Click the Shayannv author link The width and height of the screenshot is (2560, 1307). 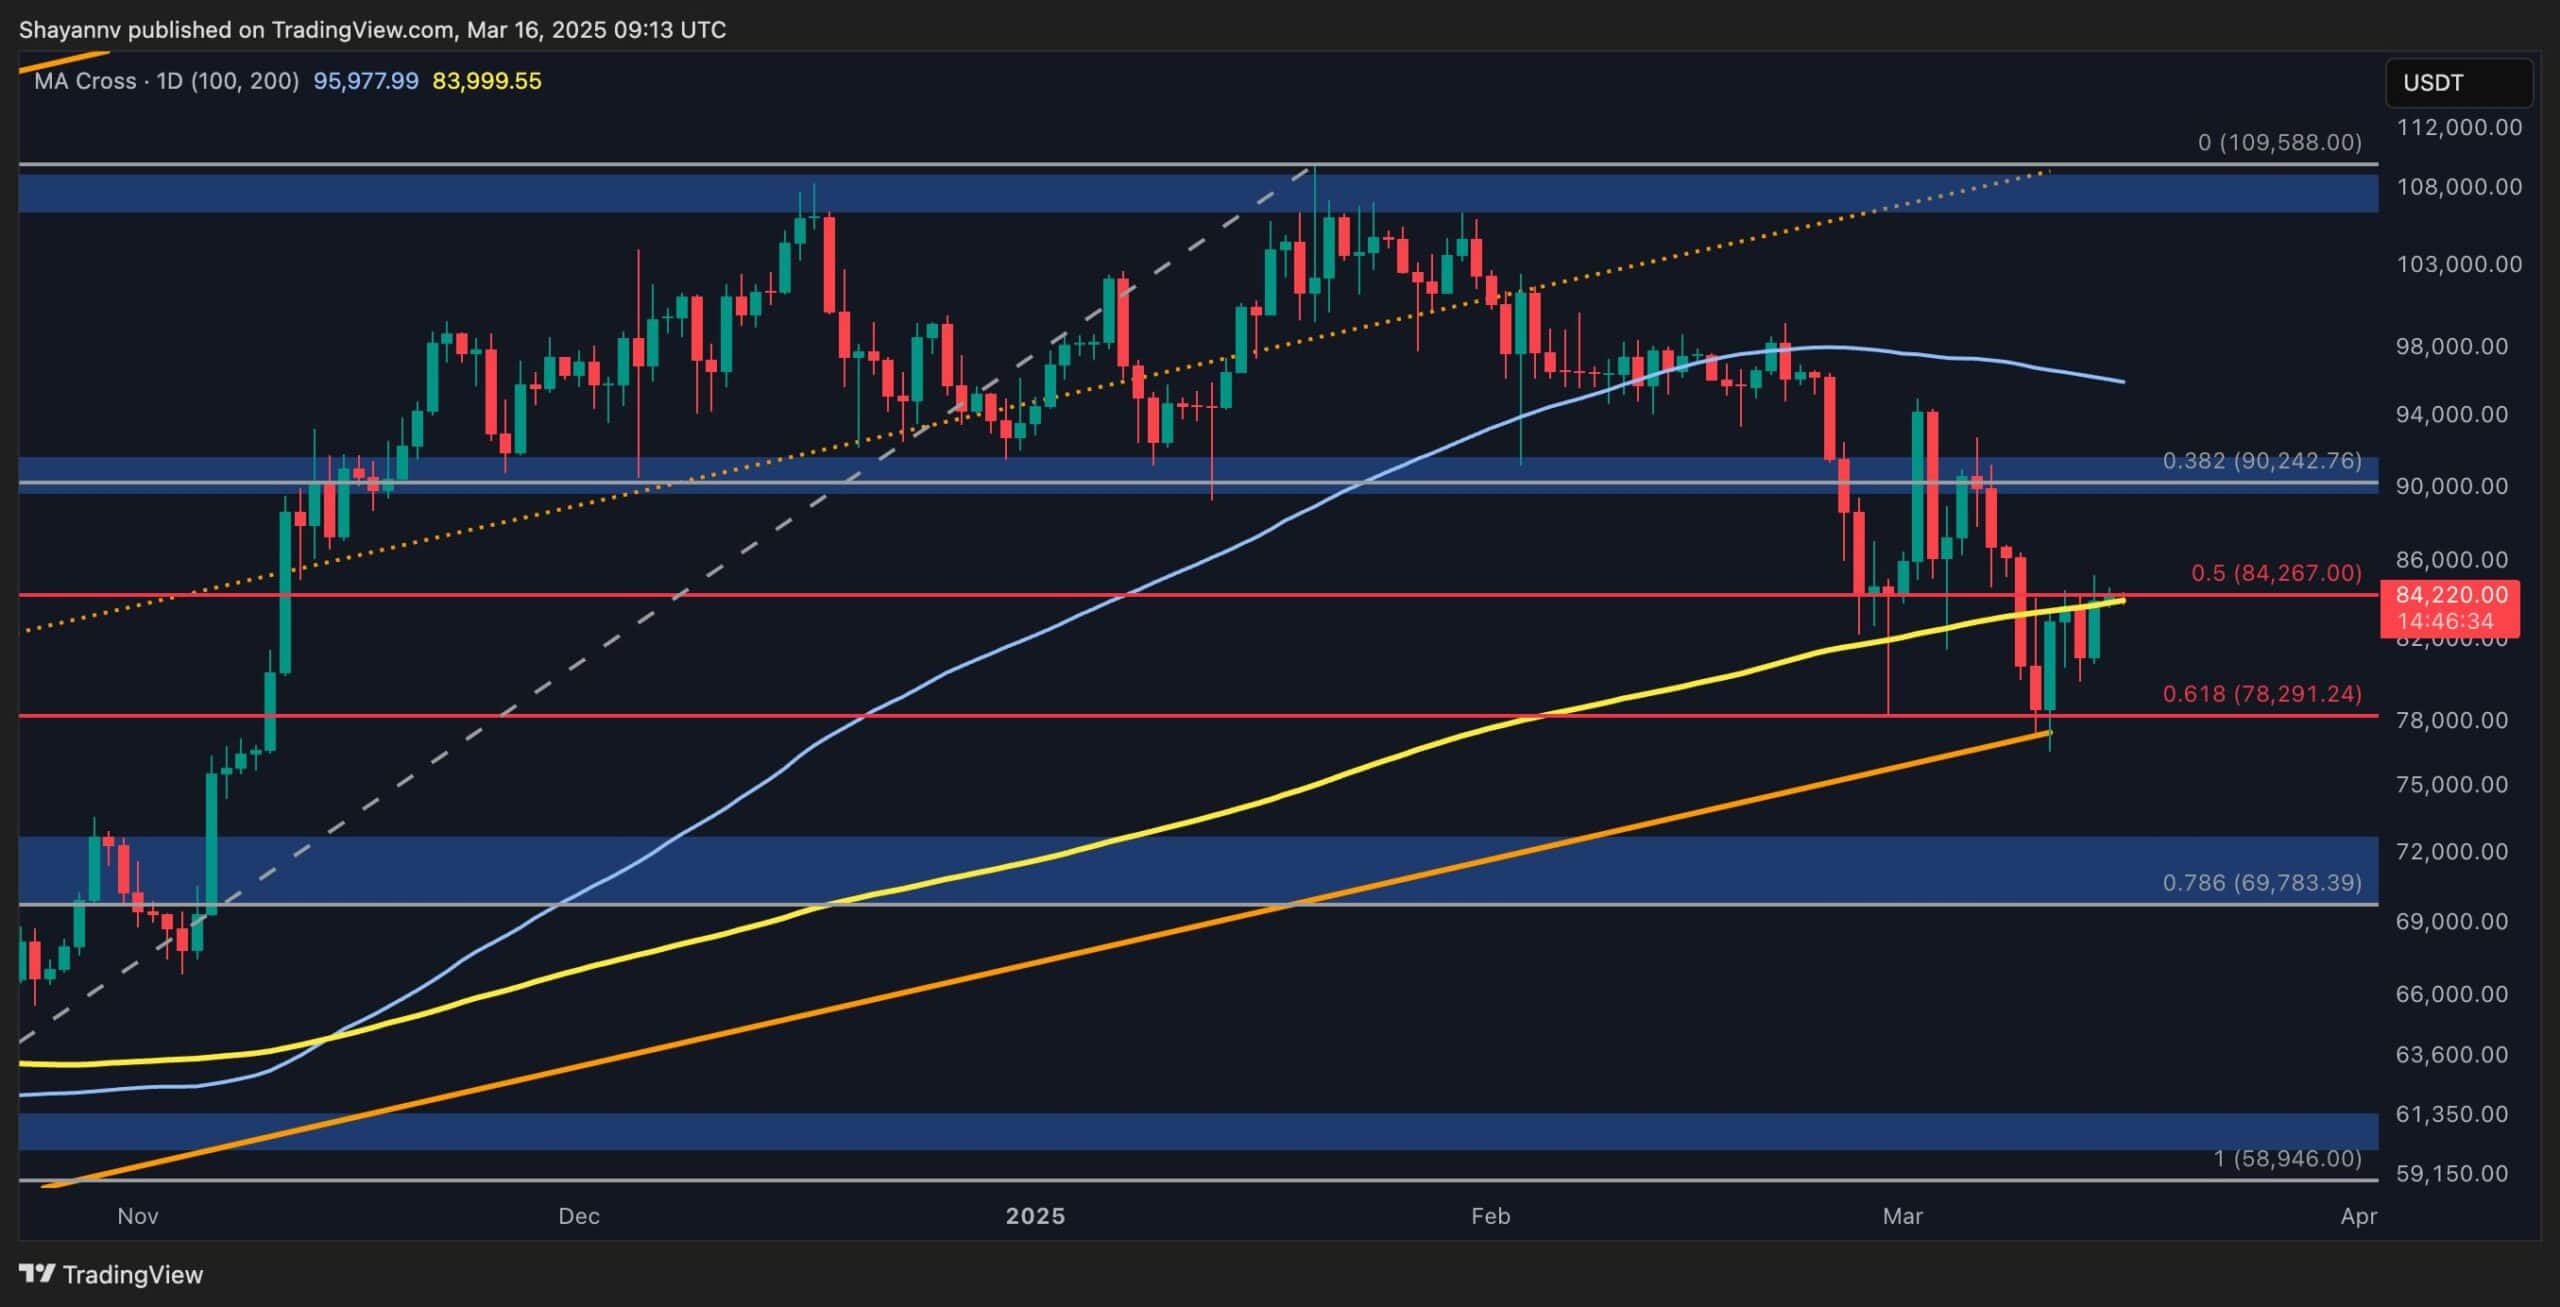click(70, 29)
